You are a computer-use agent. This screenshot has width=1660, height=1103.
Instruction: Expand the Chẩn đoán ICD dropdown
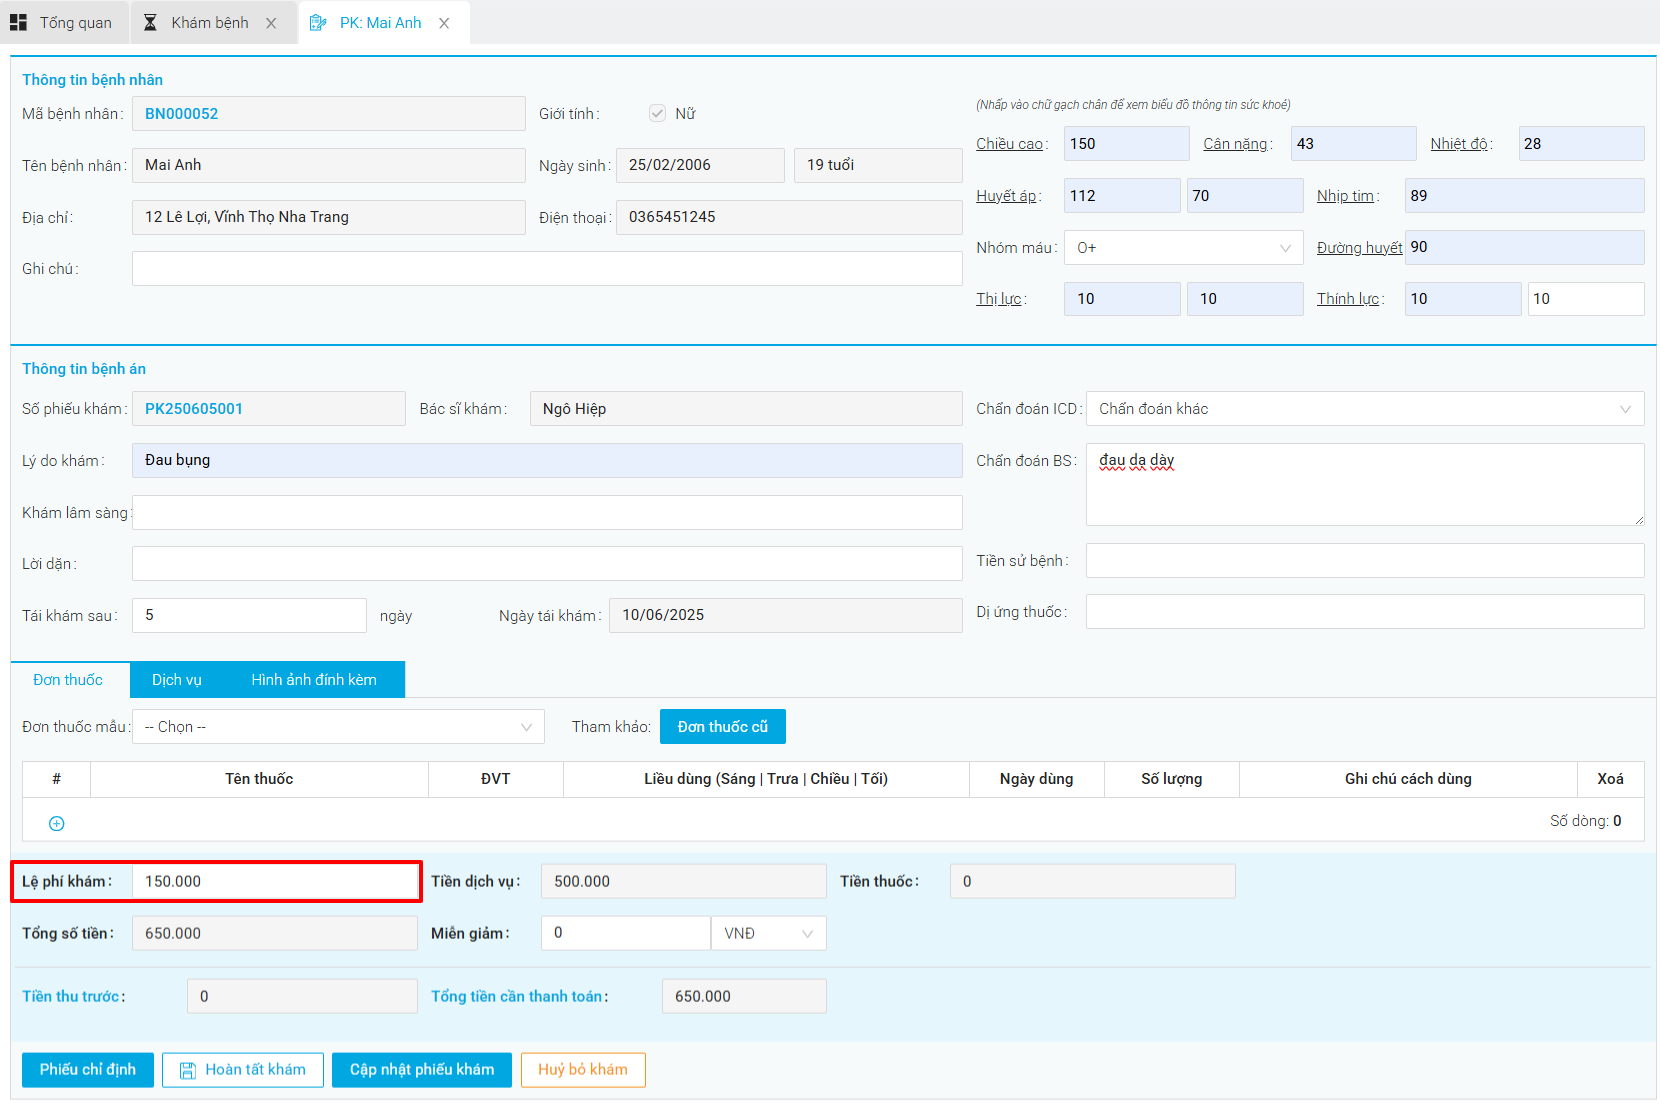point(1365,409)
